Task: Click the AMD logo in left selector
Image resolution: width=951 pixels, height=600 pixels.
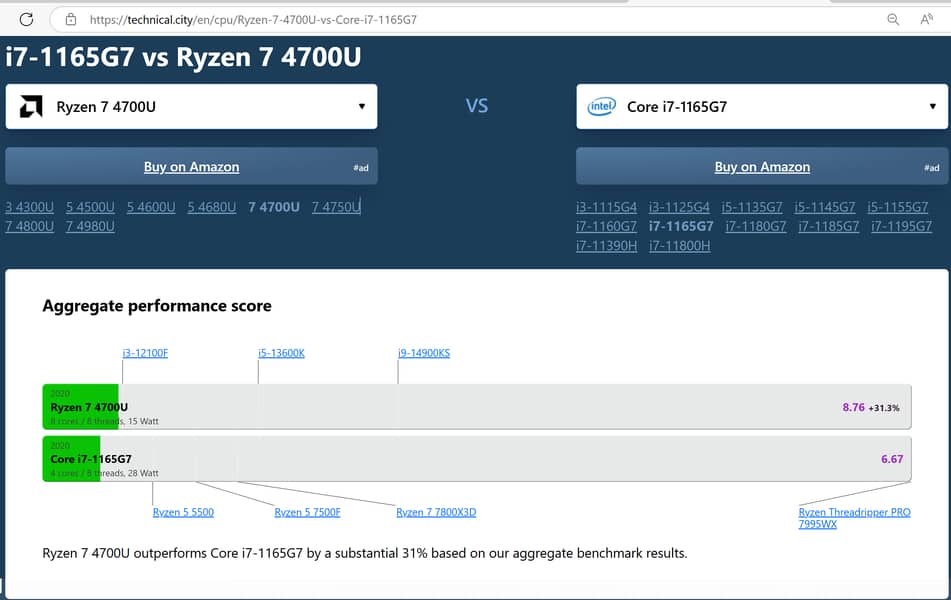Action: (x=31, y=107)
